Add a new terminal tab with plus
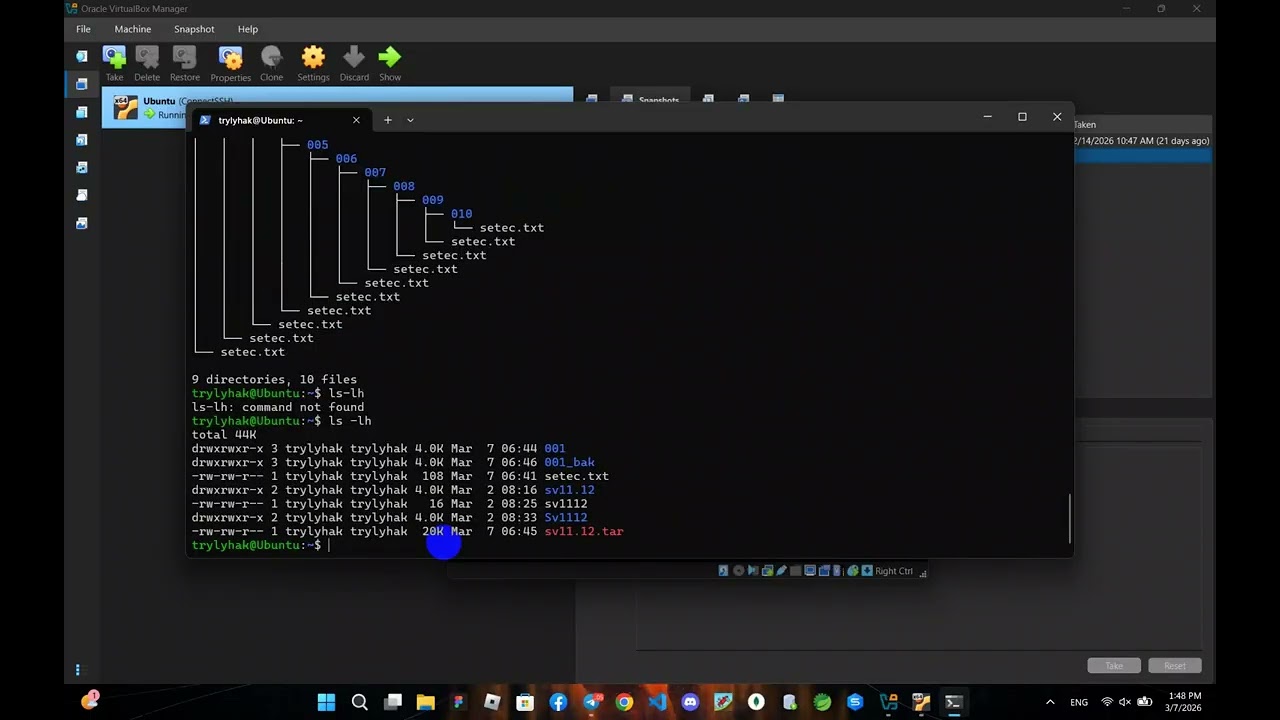Image resolution: width=1280 pixels, height=720 pixels. point(388,120)
